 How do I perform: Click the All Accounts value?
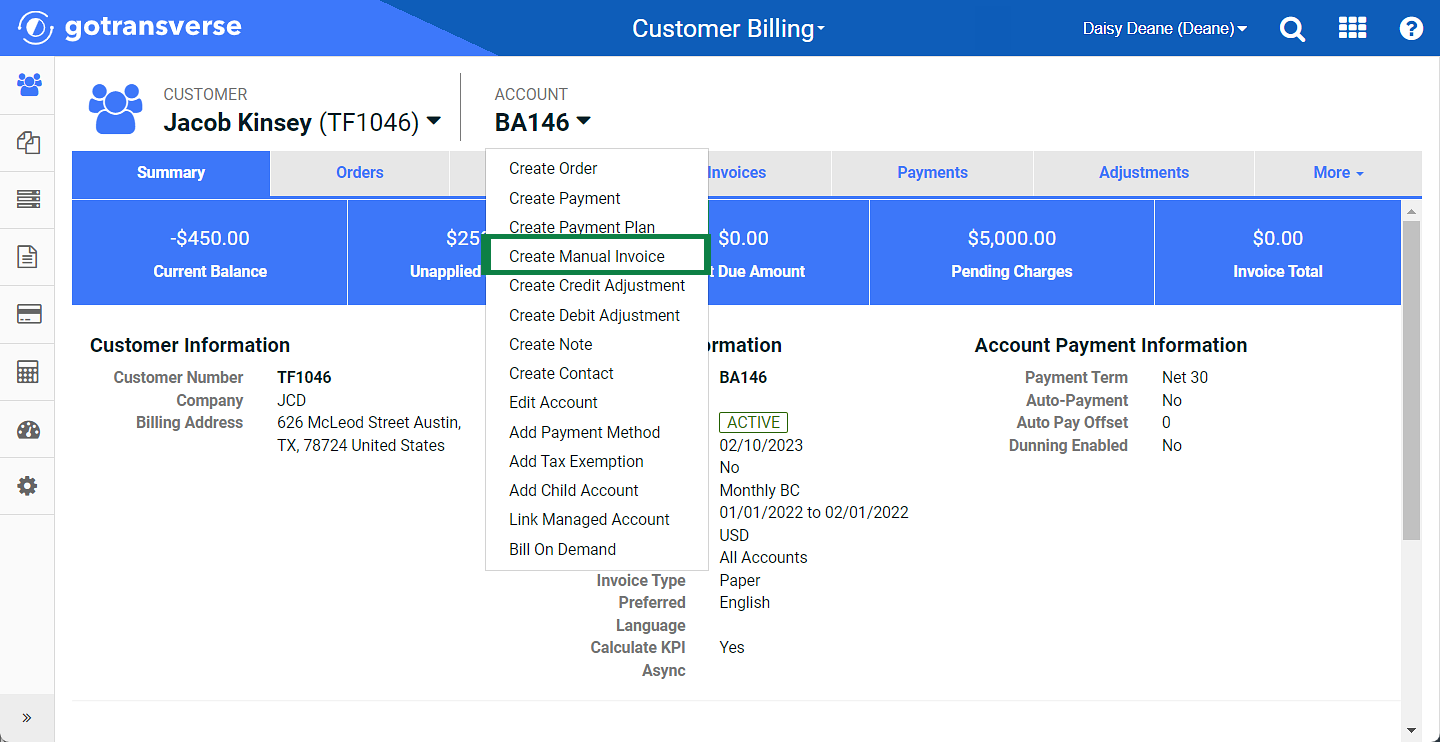(763, 557)
